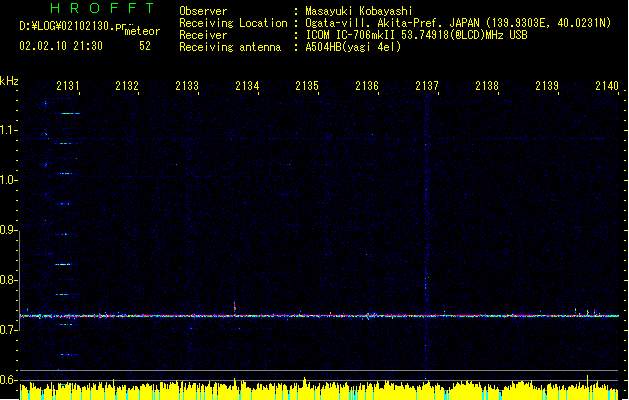The image size is (629, 400).
Task: Click the Ogata-vill. Akita-Pref. JAPAN location text
Action: pos(458,23)
